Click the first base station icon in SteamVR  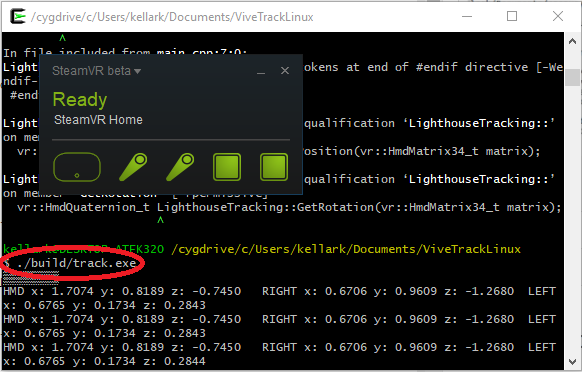tap(227, 167)
